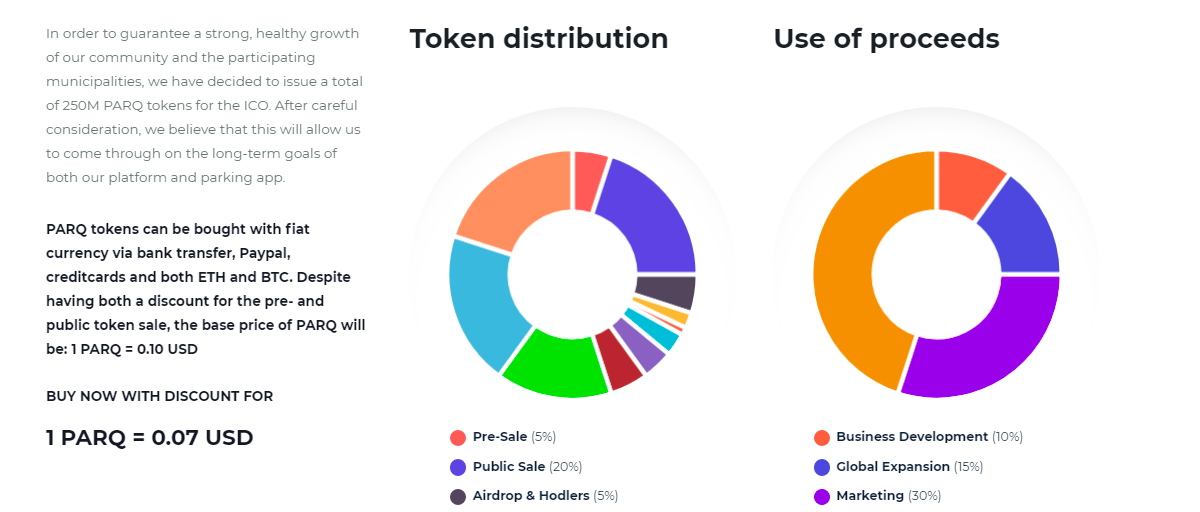This screenshot has height=512, width=1200.
Task: Click the dark gray Airdrop segment in token chart
Action: coord(667,292)
